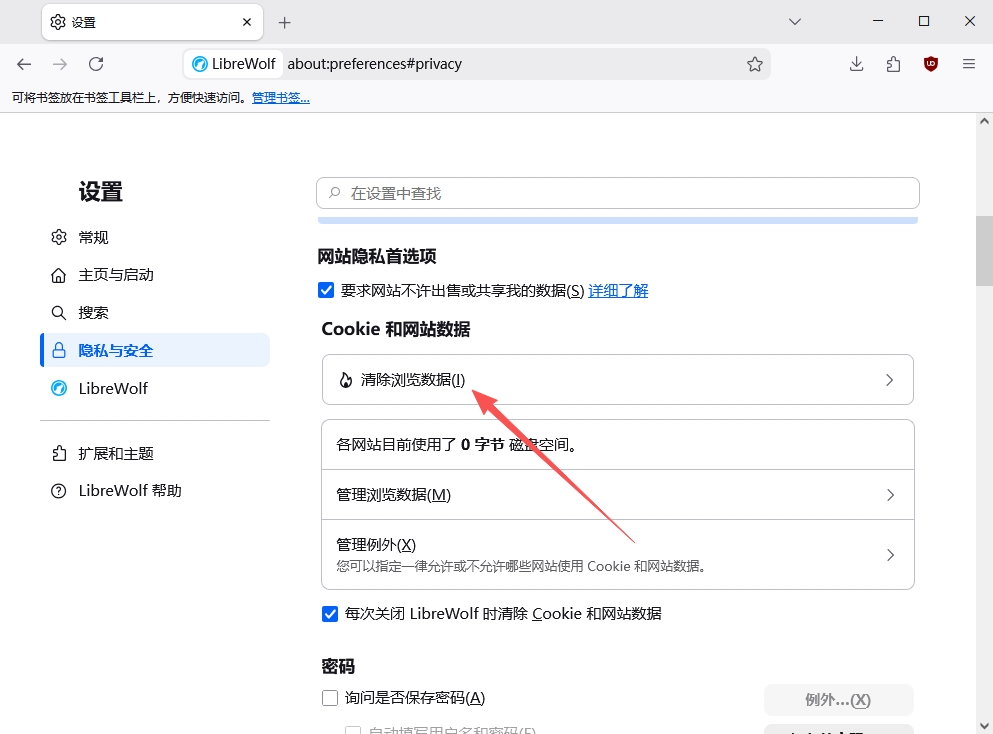Maximize the browser window
This screenshot has width=993, height=734.
tap(924, 22)
